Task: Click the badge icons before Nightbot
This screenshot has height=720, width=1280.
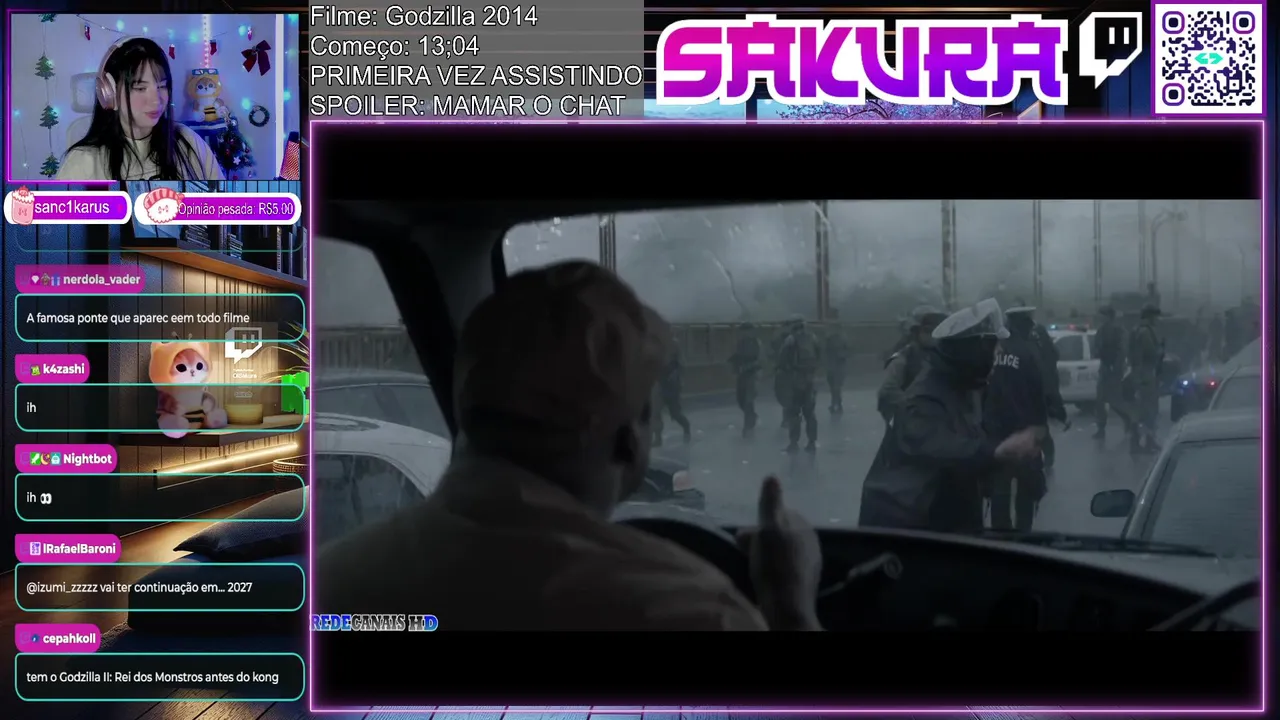Action: click(x=45, y=459)
